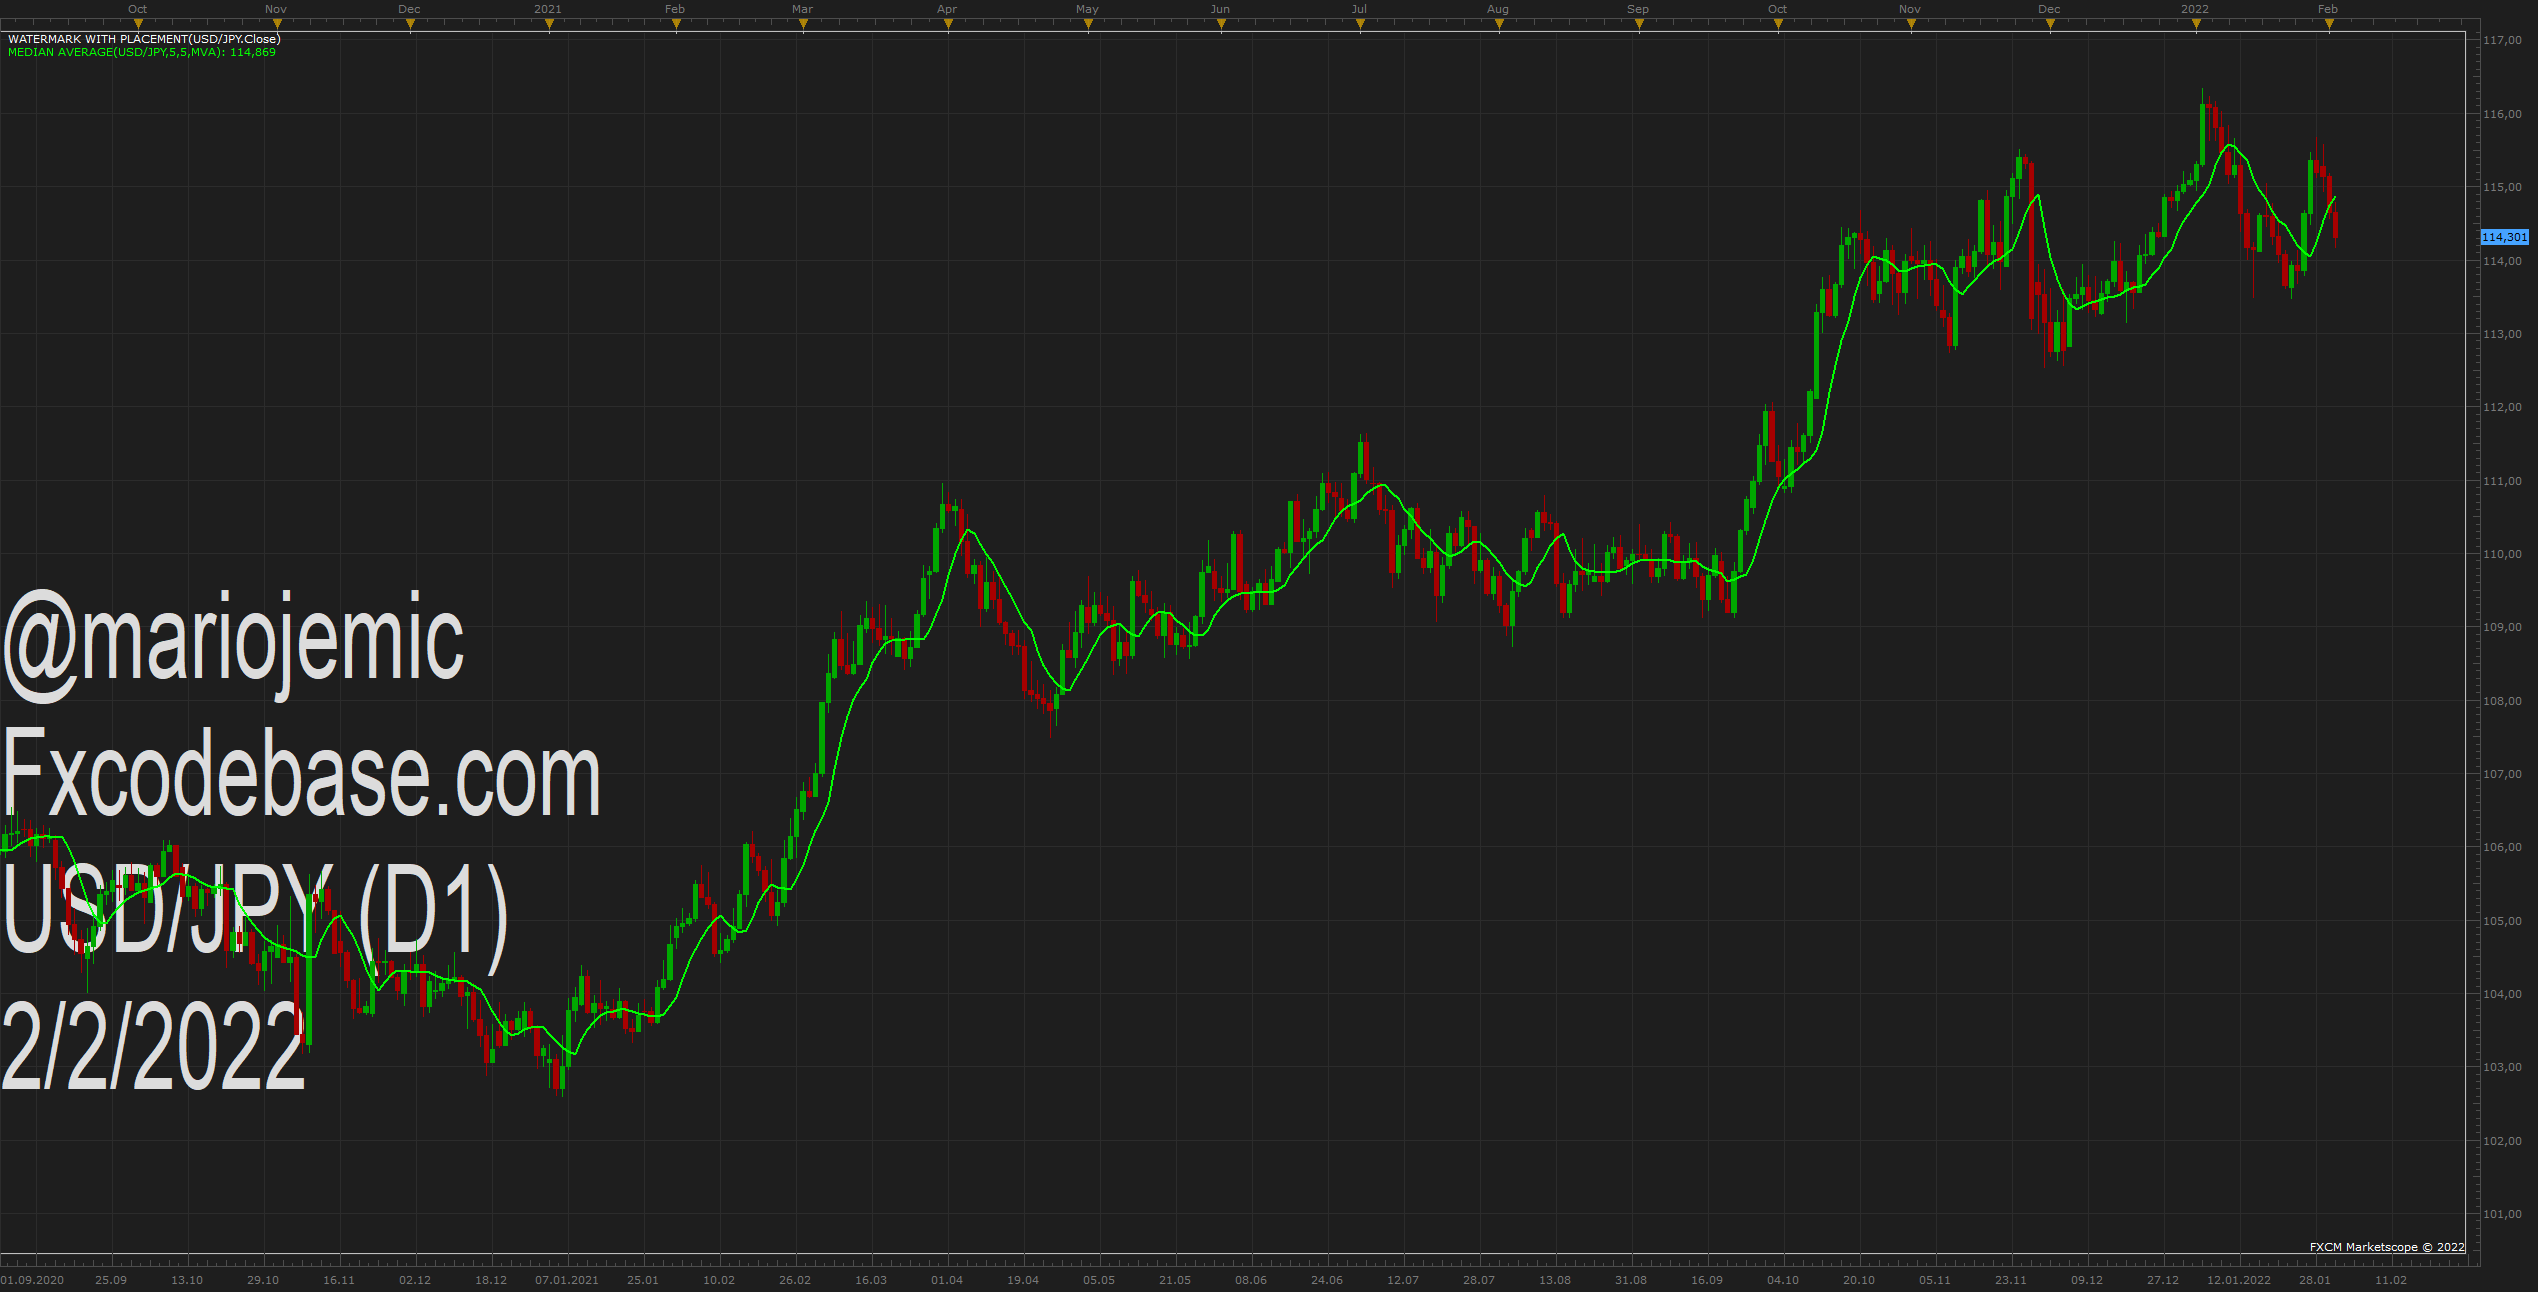This screenshot has width=2538, height=1292.
Task: Click the Aug month marker
Action: [1498, 9]
